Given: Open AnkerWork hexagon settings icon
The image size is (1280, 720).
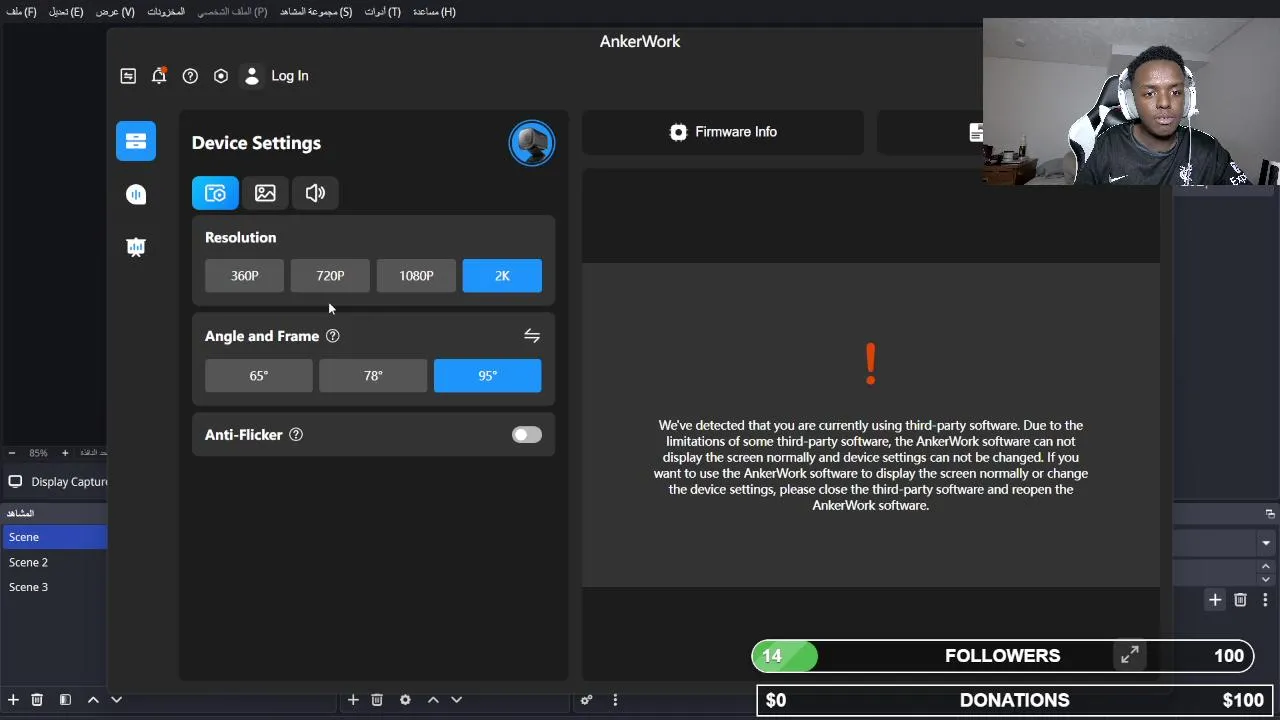Looking at the screenshot, I should point(221,76).
